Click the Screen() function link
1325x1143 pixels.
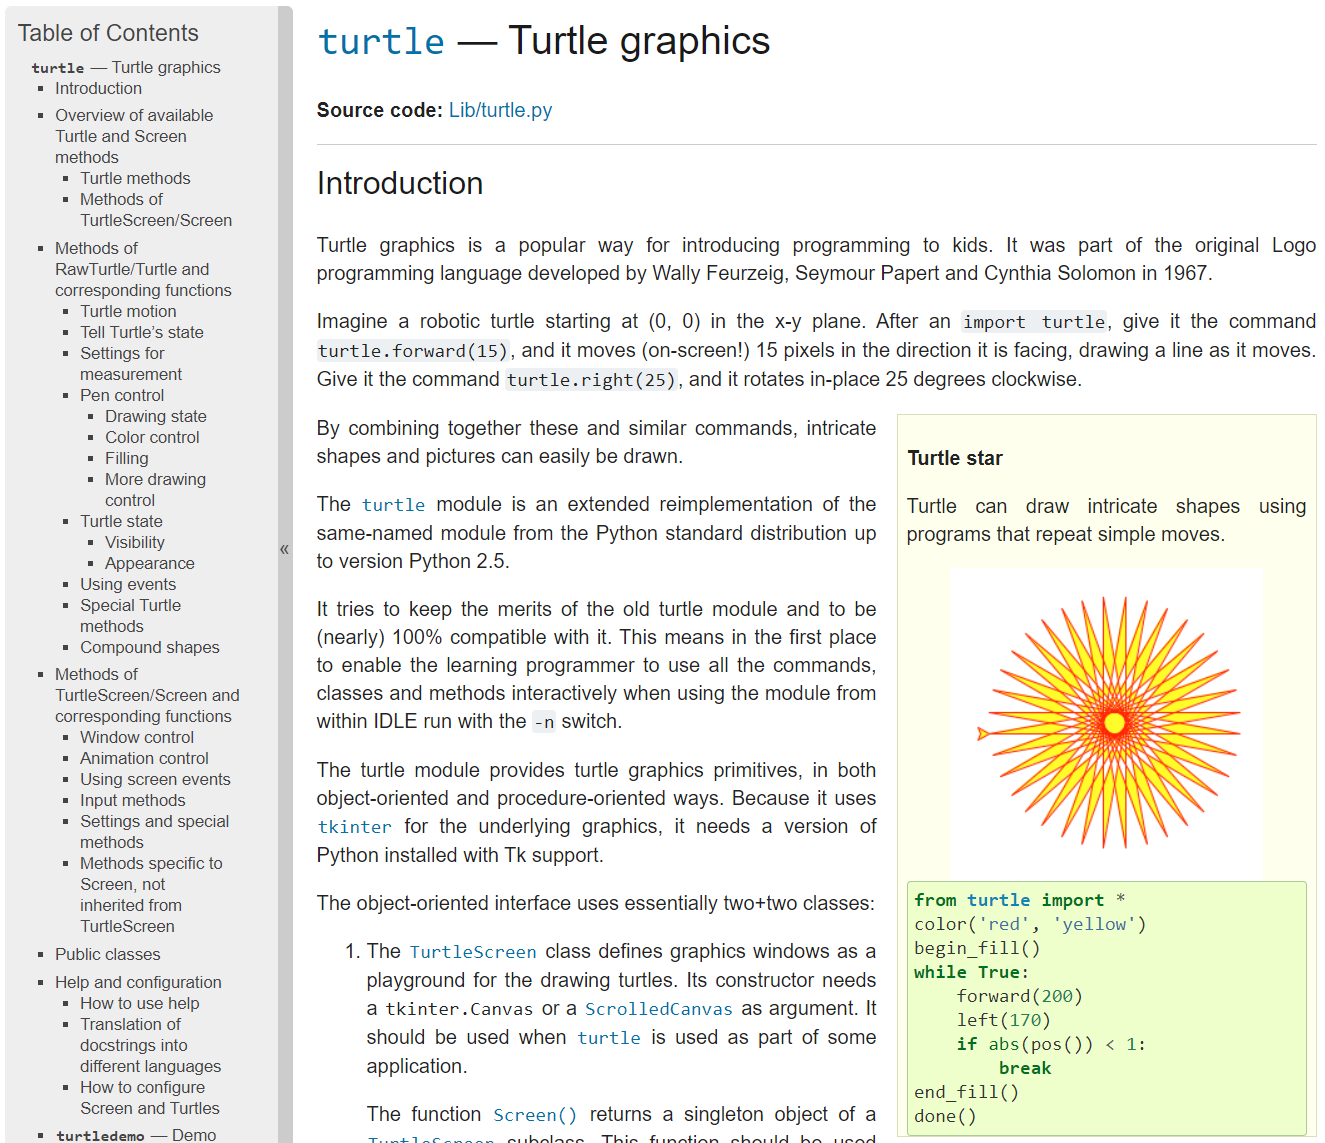tap(534, 1115)
